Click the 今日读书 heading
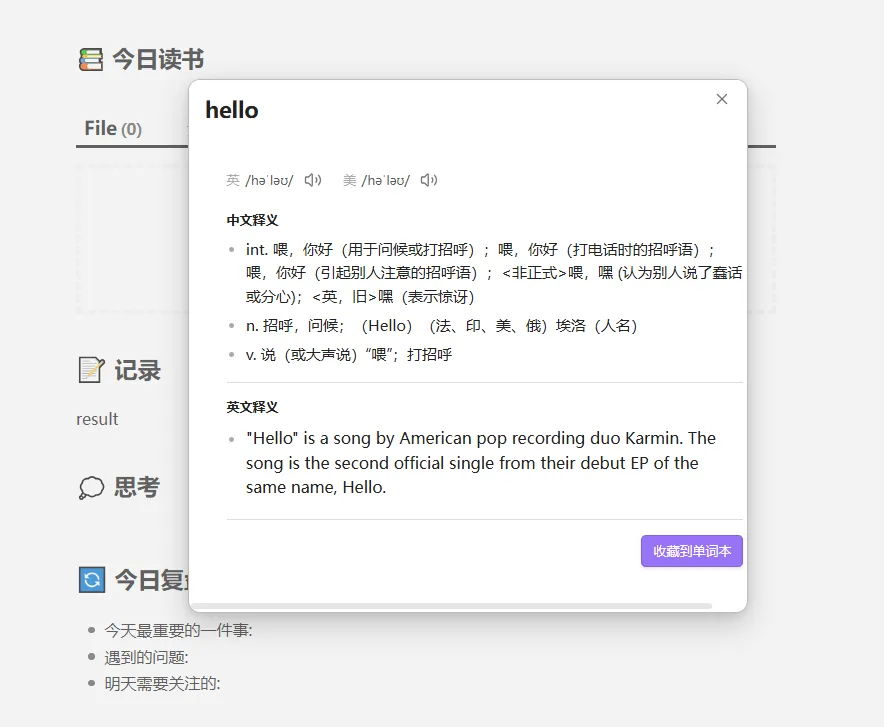 tap(158, 59)
